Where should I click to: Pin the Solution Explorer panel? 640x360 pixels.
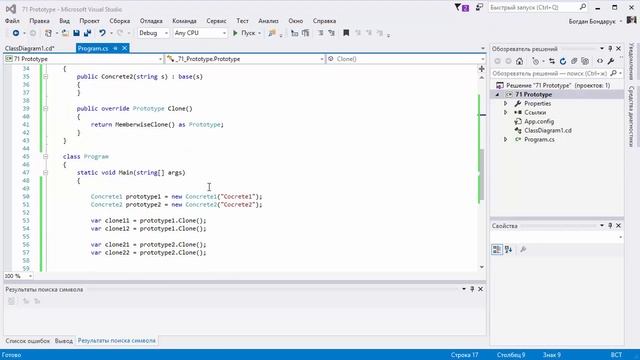610,49
